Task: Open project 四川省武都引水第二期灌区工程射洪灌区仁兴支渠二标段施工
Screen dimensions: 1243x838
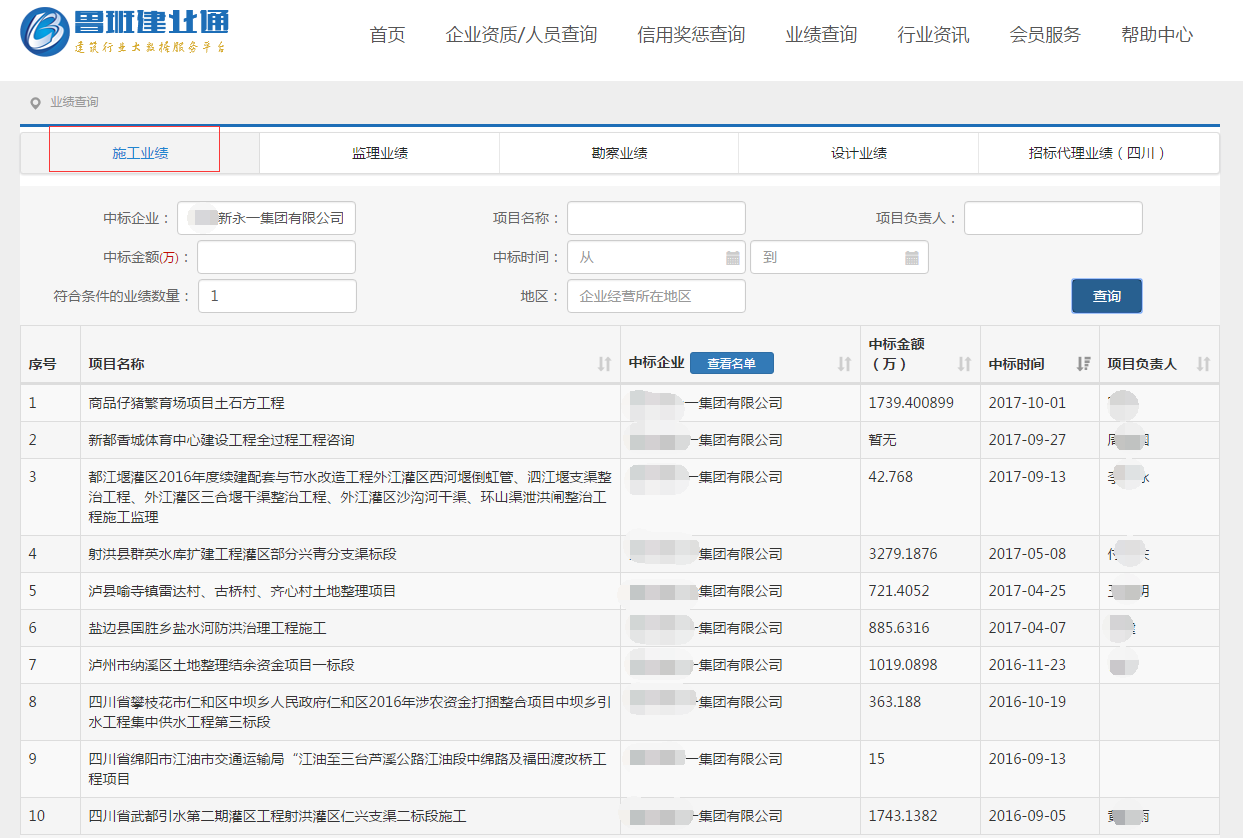Action: (x=277, y=817)
